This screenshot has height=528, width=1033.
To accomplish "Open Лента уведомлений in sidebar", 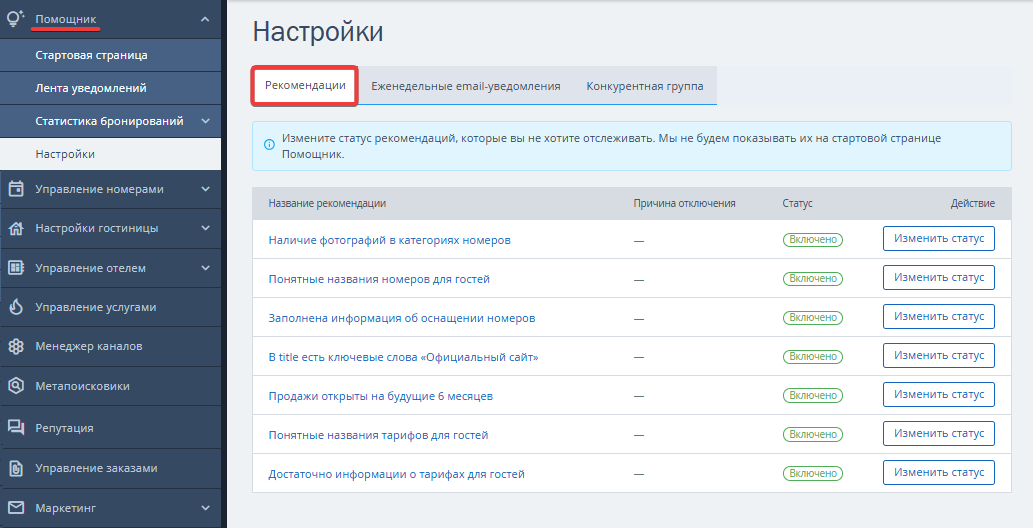I will coord(111,88).
